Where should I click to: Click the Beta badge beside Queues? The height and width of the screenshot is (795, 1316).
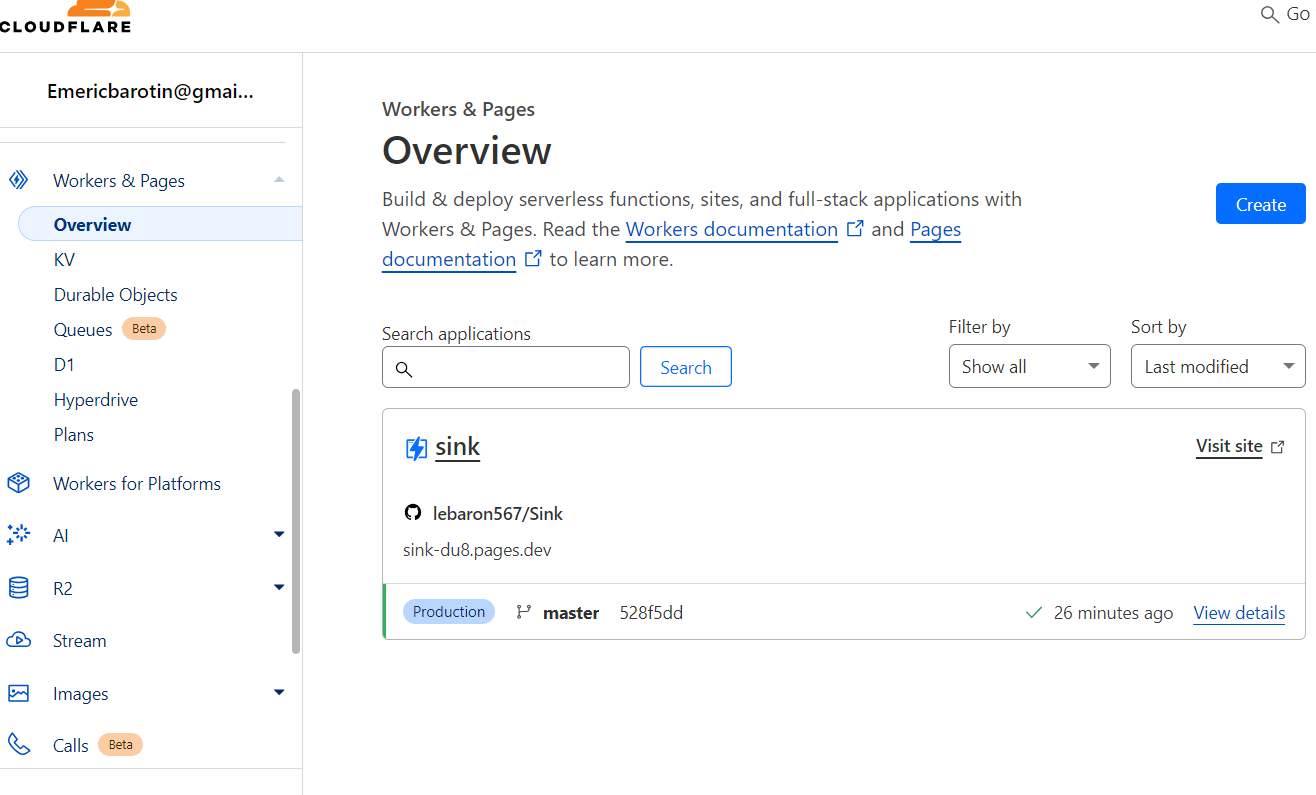pyautogui.click(x=144, y=328)
